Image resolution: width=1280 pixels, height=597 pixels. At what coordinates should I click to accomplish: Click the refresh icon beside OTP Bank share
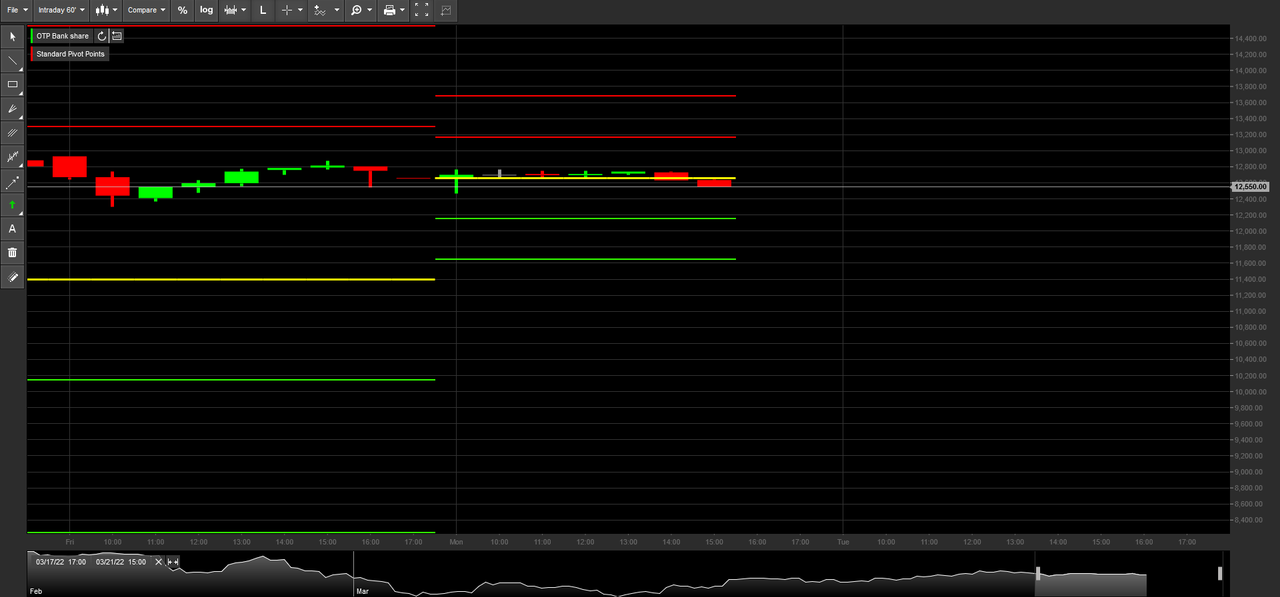[102, 36]
